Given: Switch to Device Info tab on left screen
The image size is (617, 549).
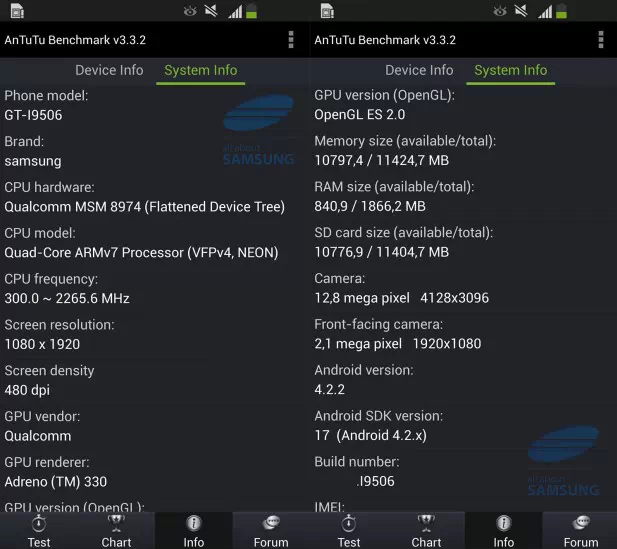Looking at the screenshot, I should [x=109, y=71].
